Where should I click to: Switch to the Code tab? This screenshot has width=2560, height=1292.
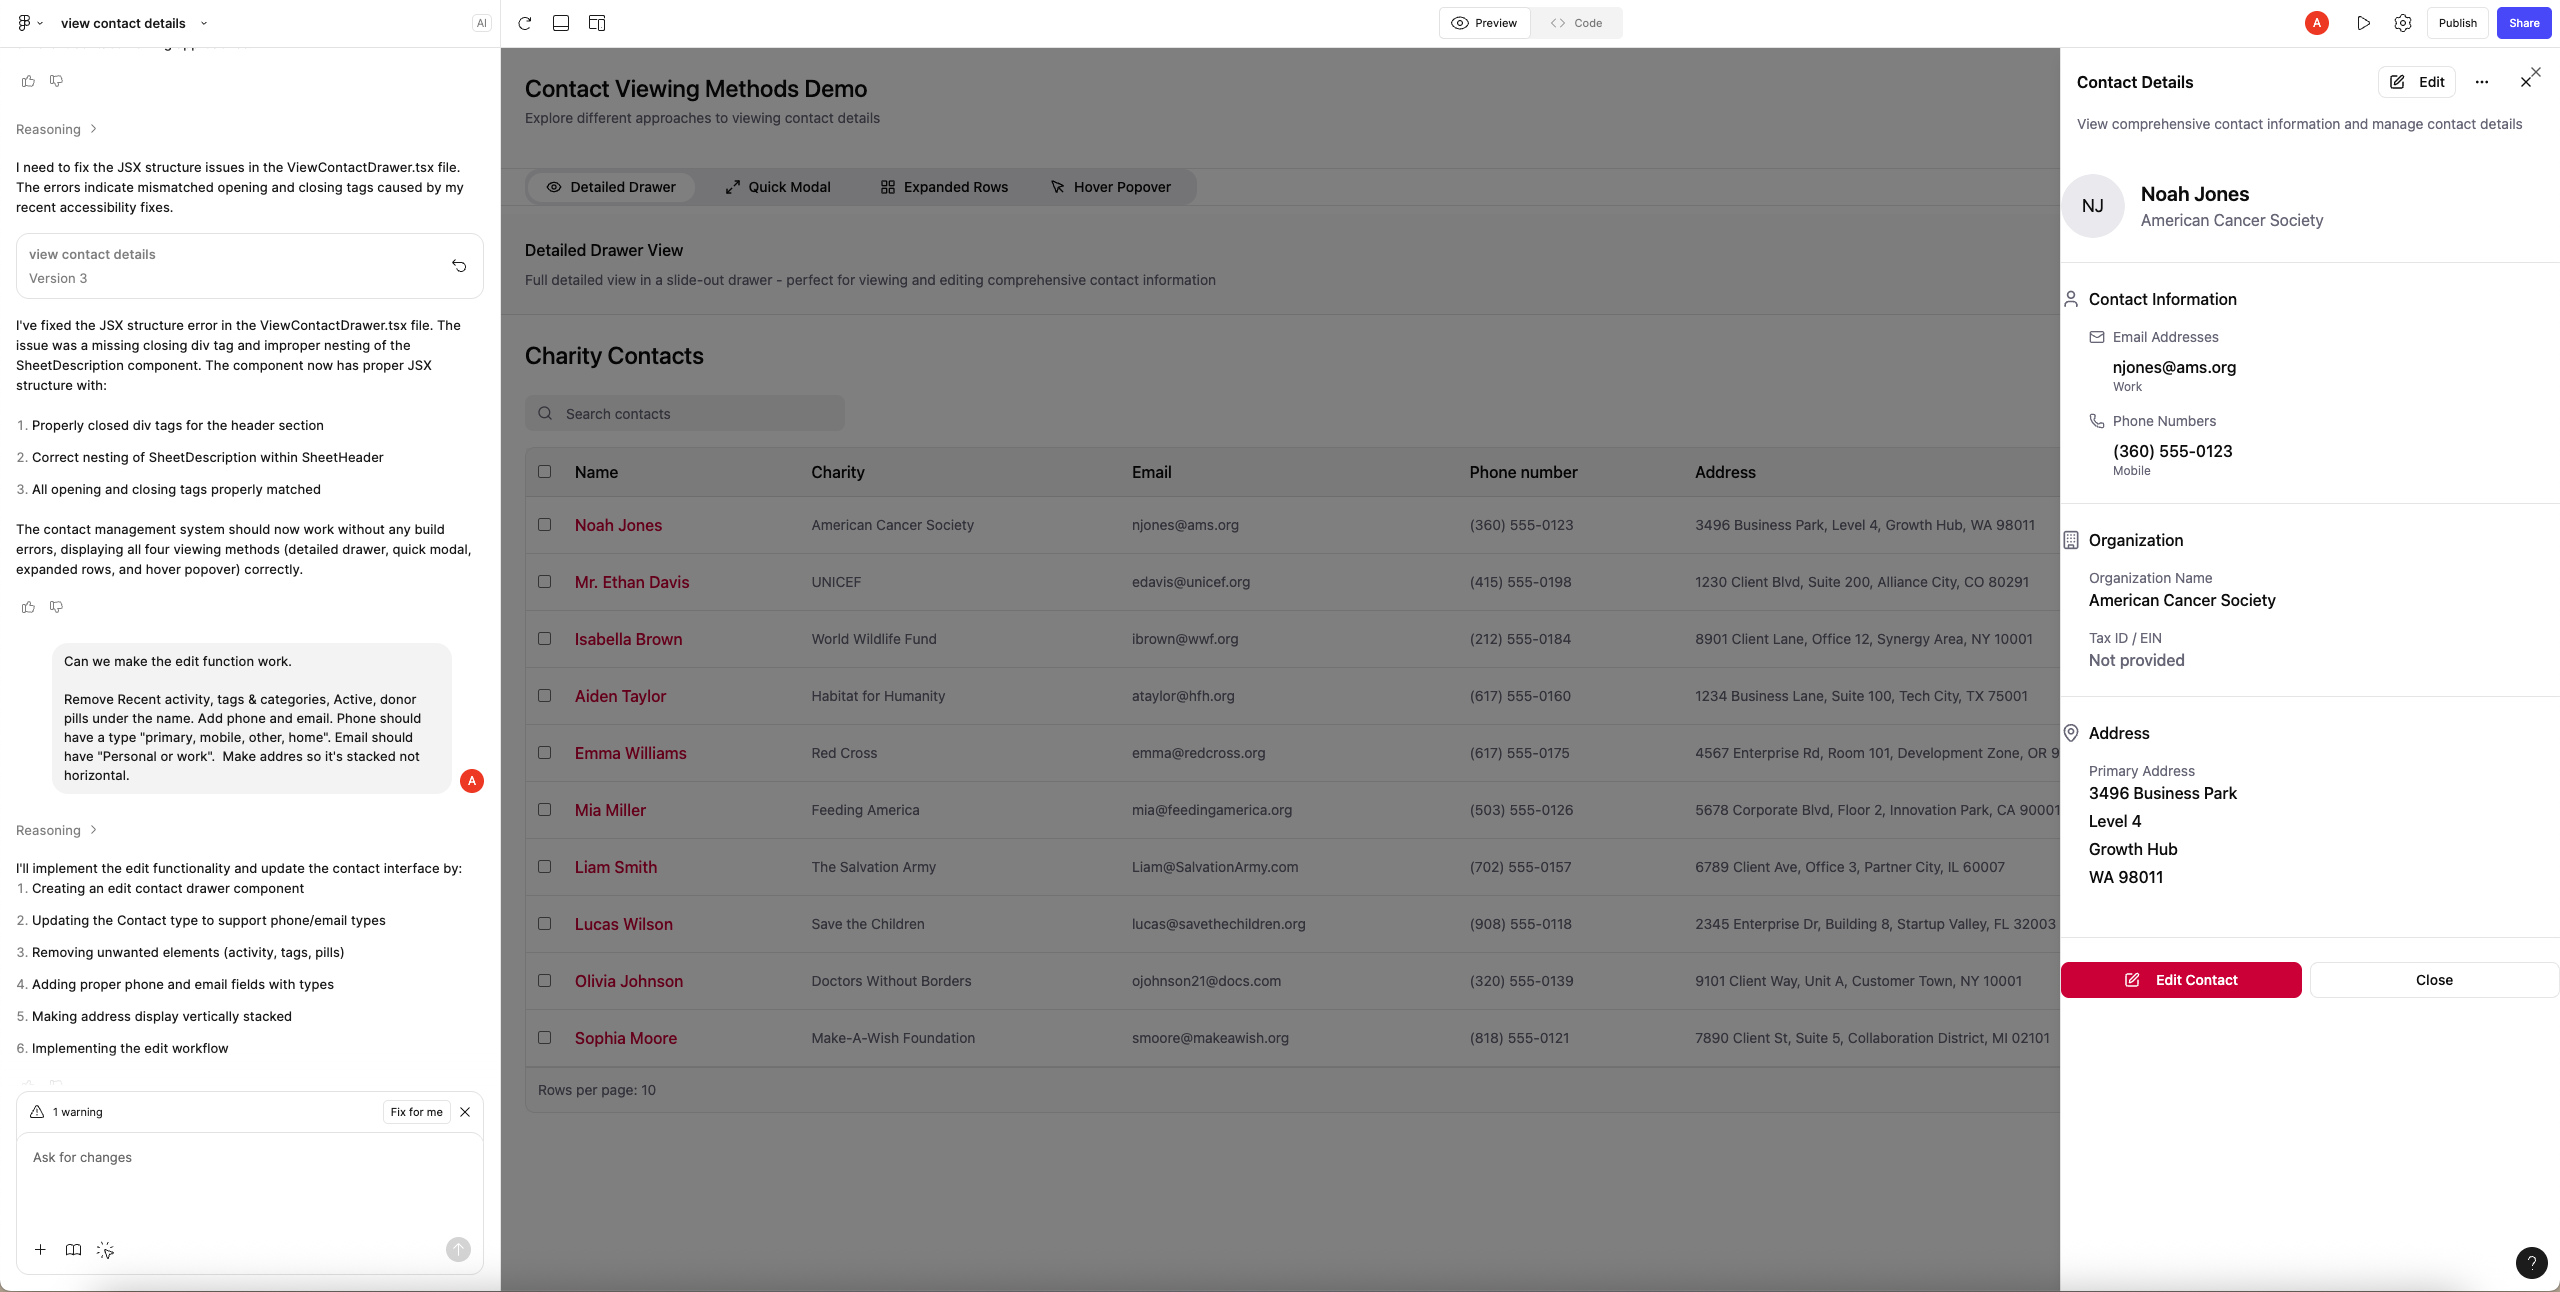[1576, 23]
